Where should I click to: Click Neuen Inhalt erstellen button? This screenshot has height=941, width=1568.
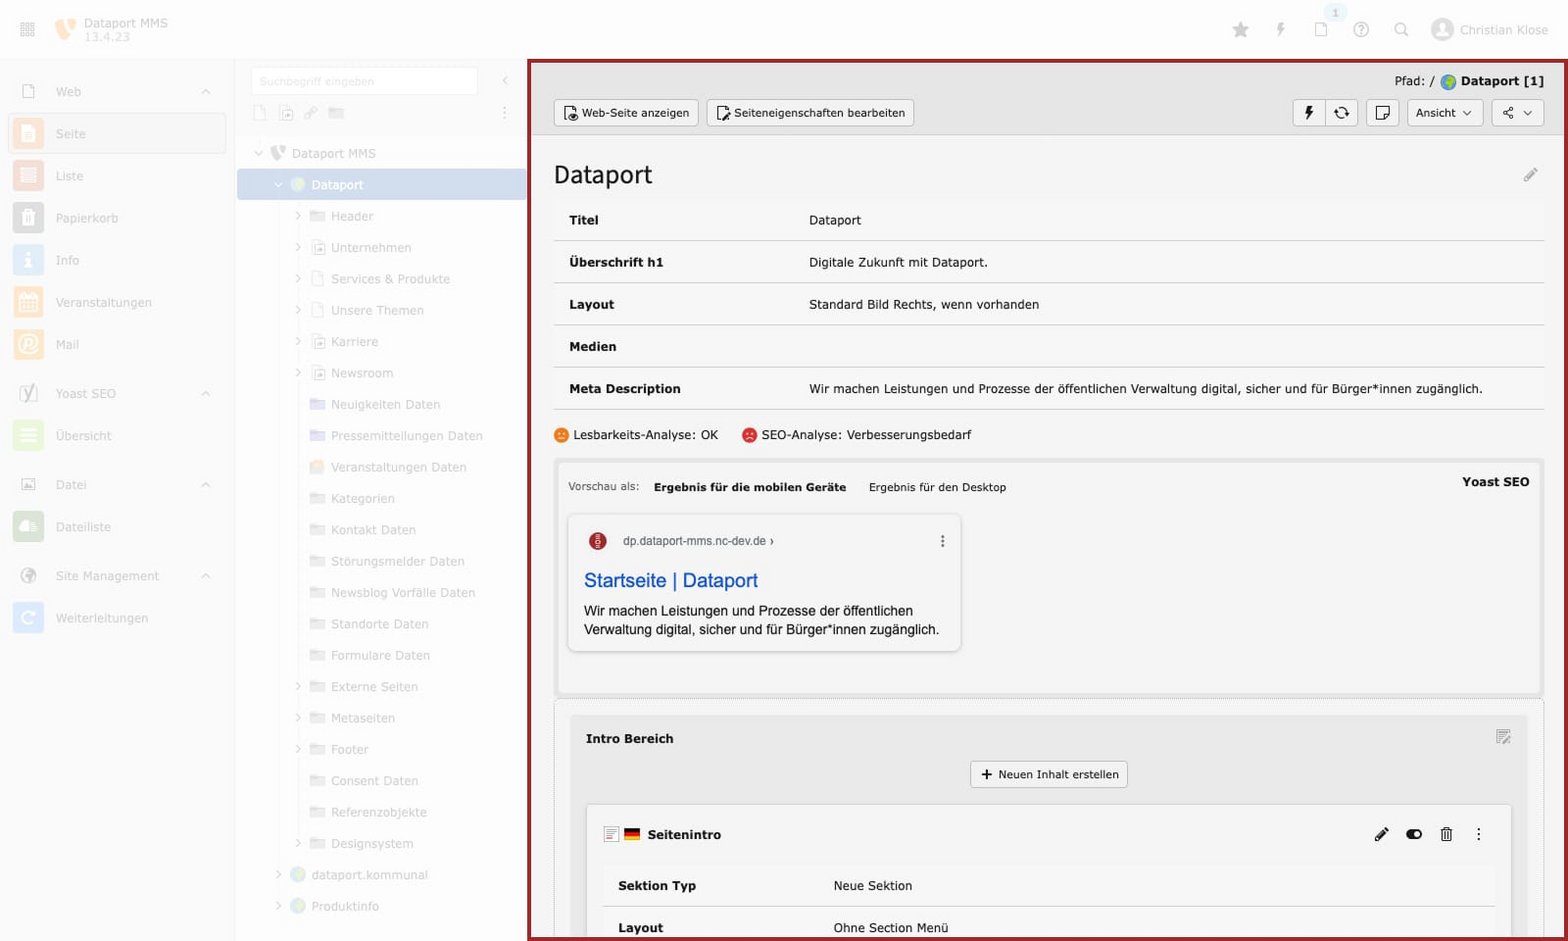[x=1048, y=774]
